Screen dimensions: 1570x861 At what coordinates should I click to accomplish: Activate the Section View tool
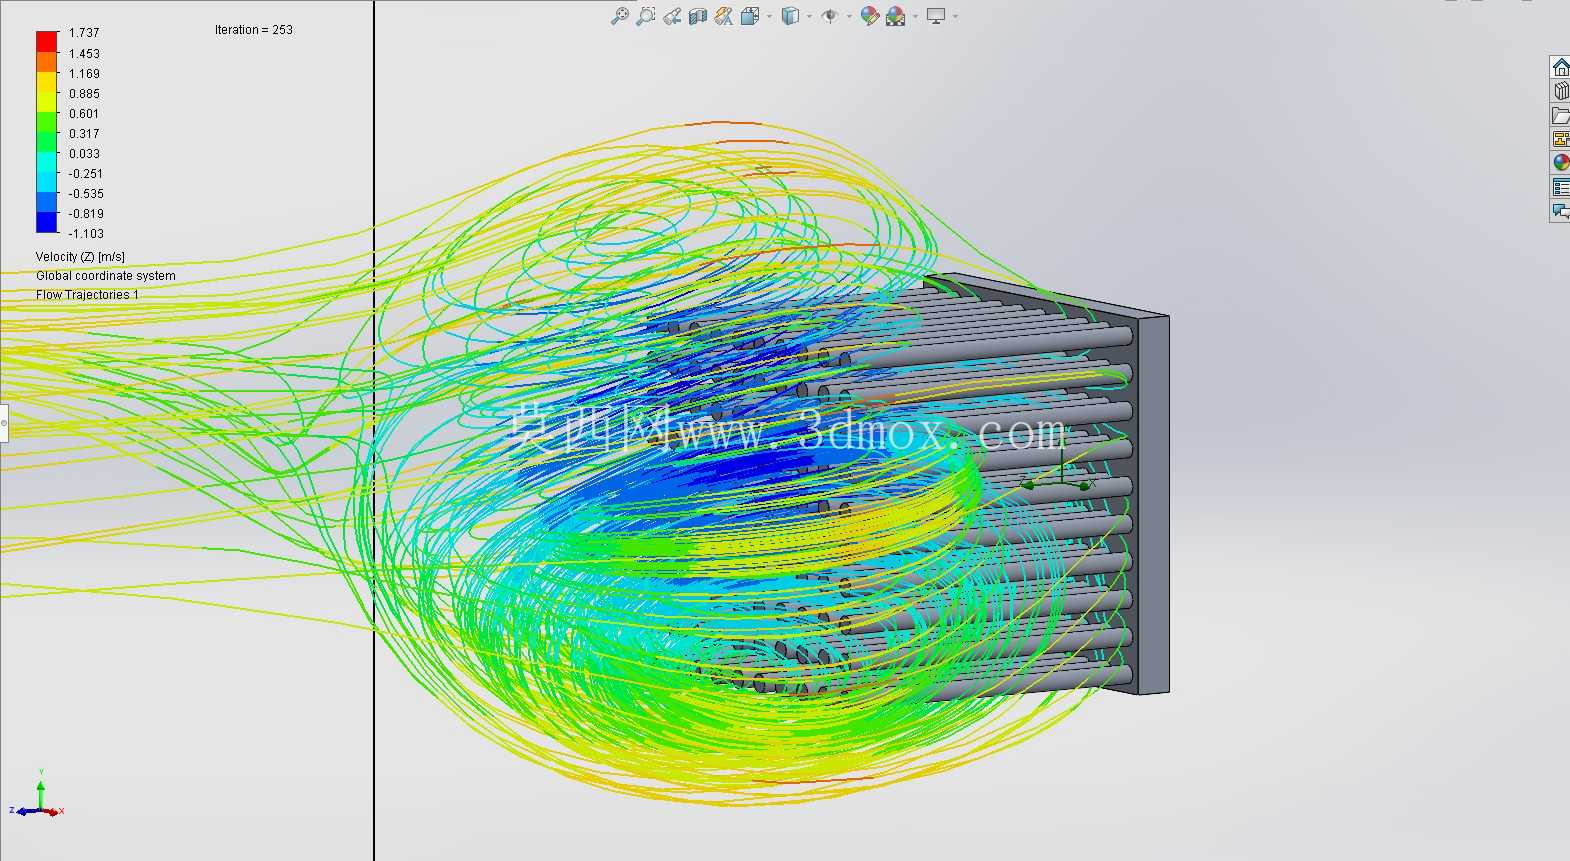(x=698, y=16)
